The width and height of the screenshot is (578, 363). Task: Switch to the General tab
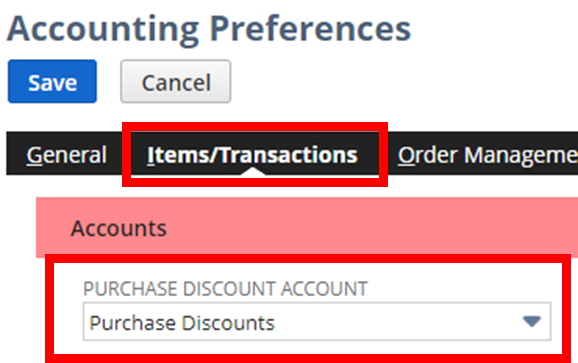67,155
